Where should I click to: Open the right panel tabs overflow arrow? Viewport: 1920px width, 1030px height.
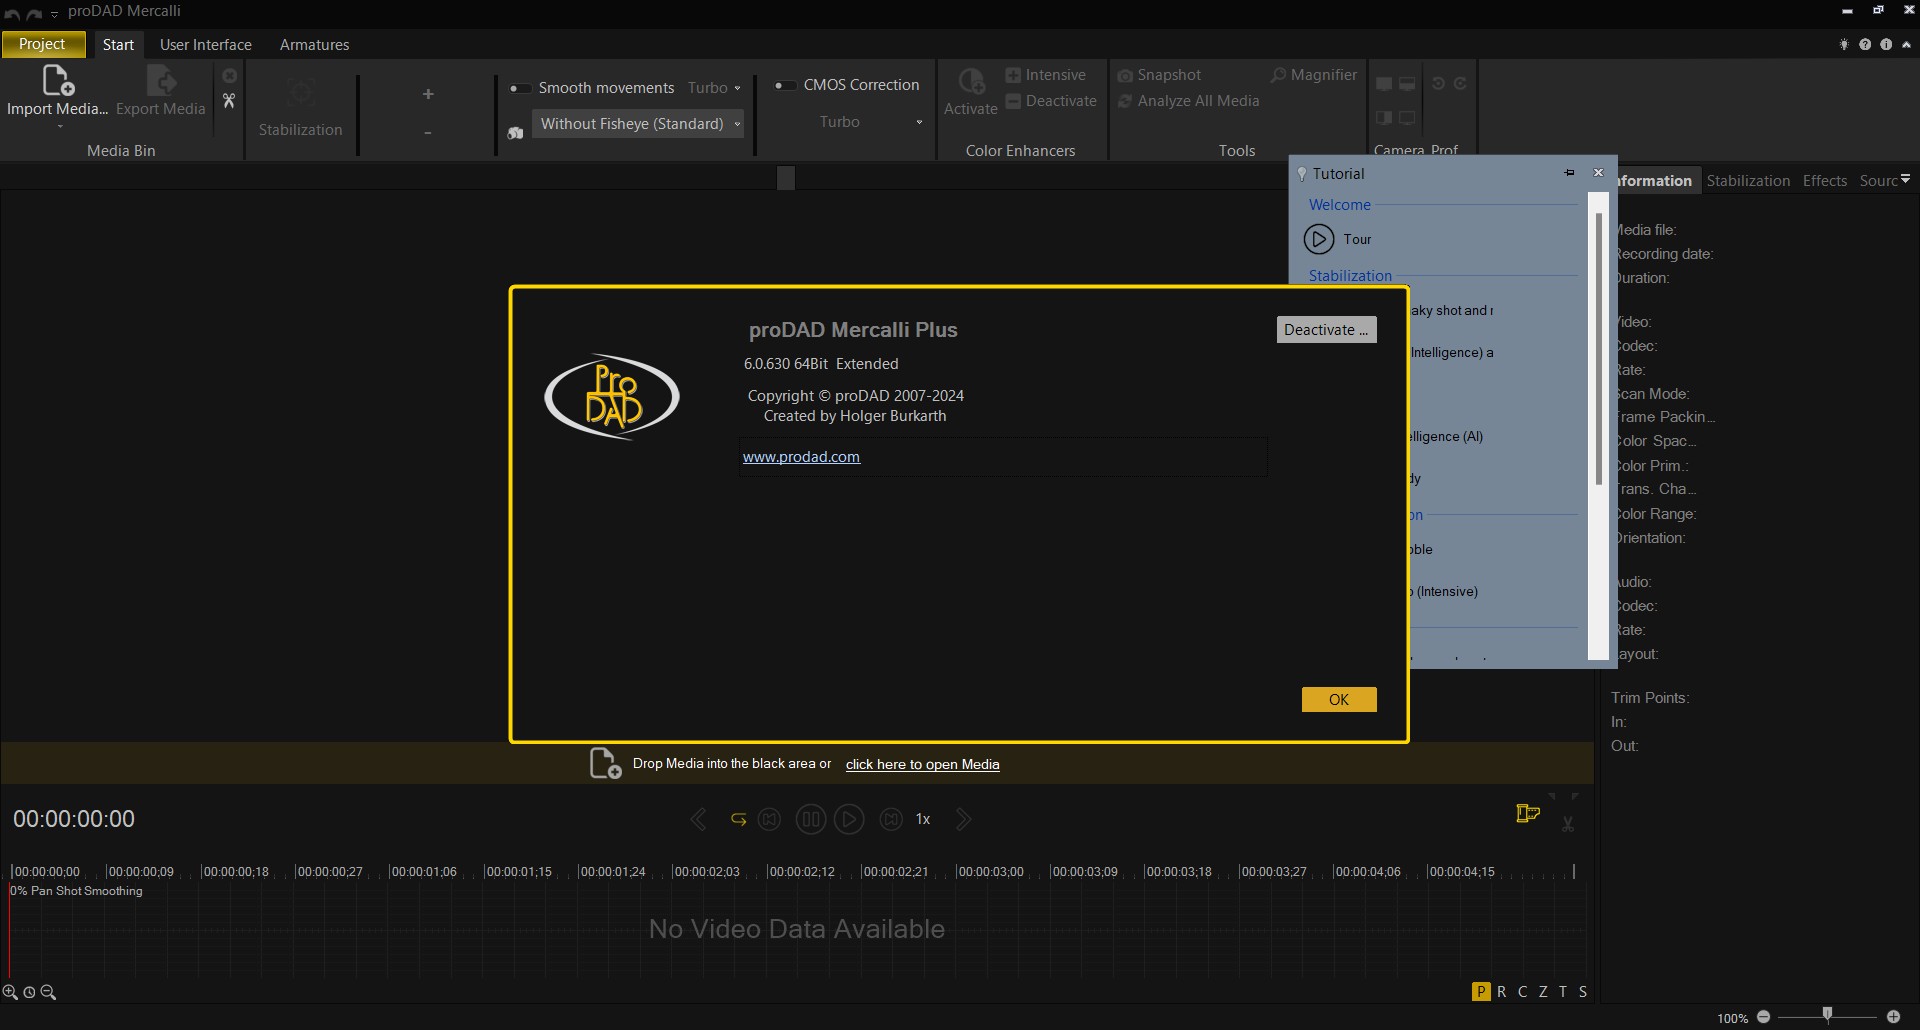coord(1905,179)
